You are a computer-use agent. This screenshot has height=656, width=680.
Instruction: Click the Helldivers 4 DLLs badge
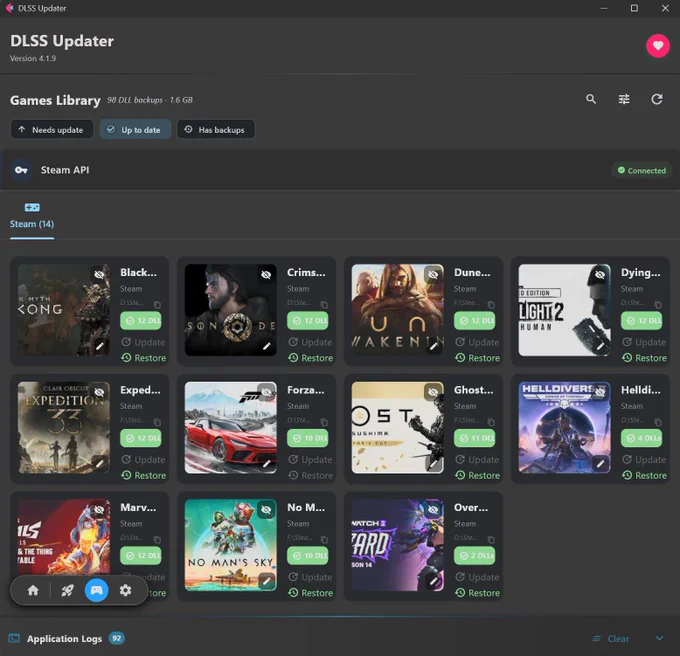pos(642,438)
